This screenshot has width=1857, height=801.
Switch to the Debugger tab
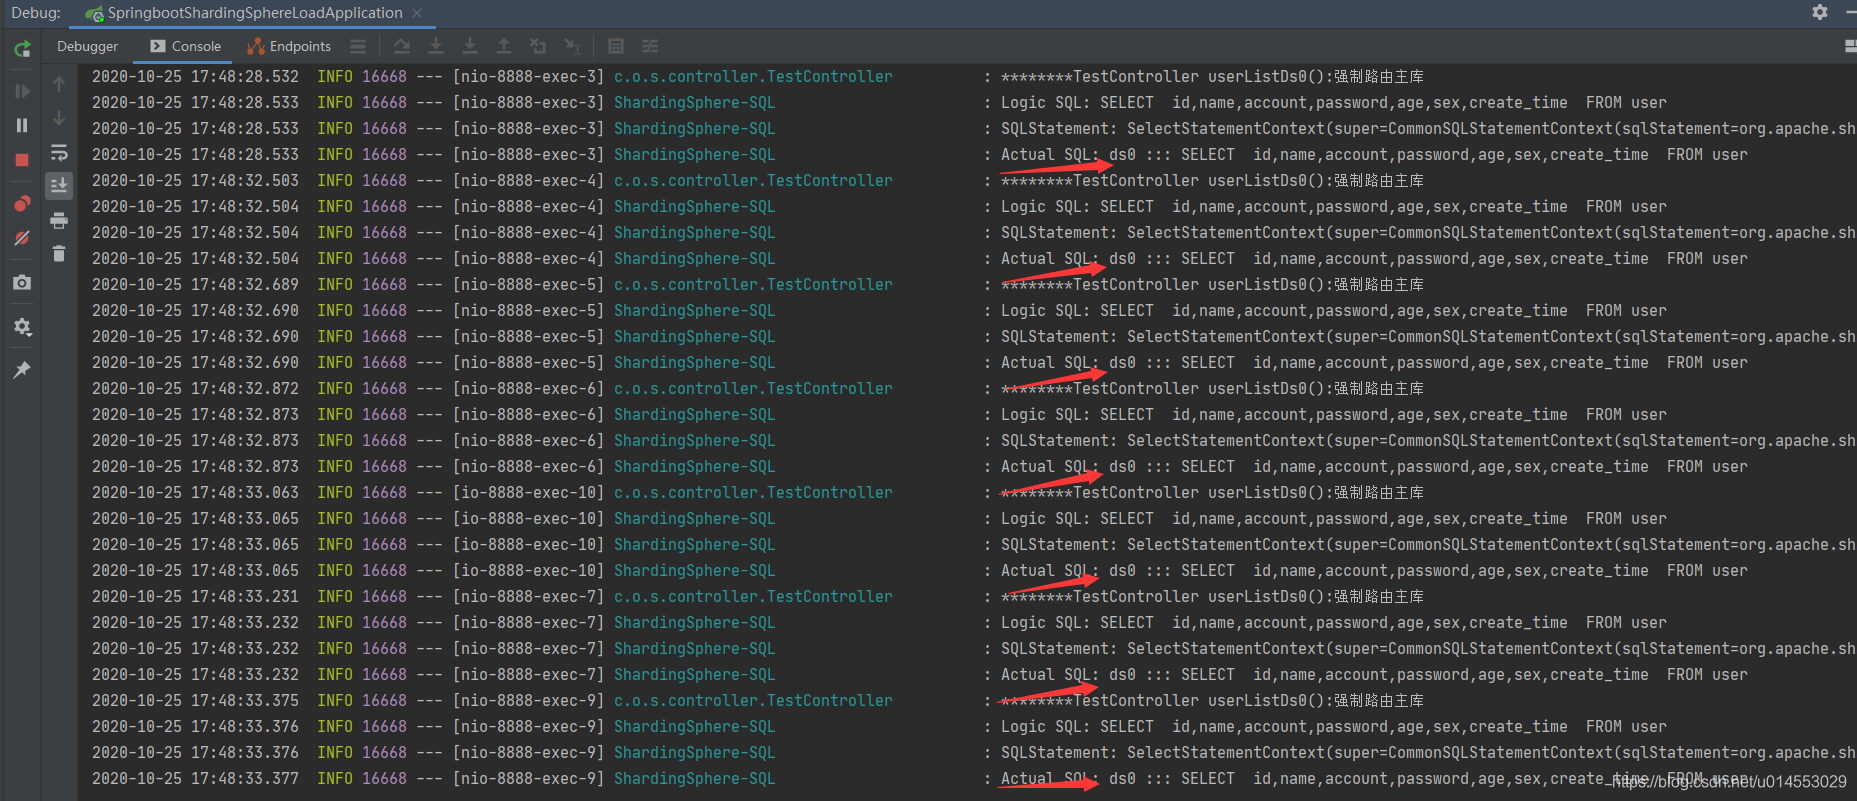click(87, 46)
